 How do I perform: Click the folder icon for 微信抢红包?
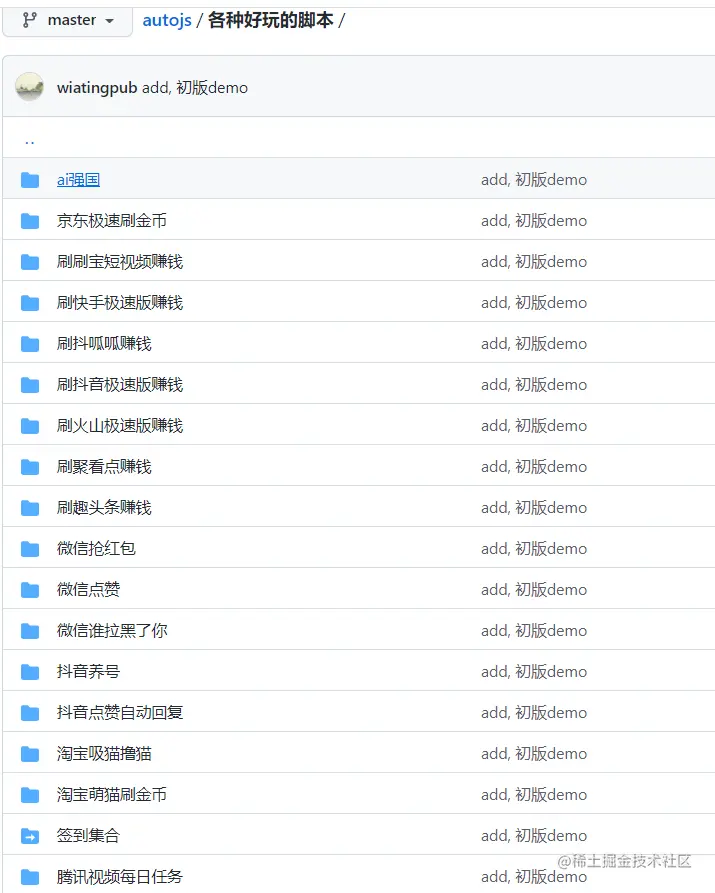click(30, 549)
